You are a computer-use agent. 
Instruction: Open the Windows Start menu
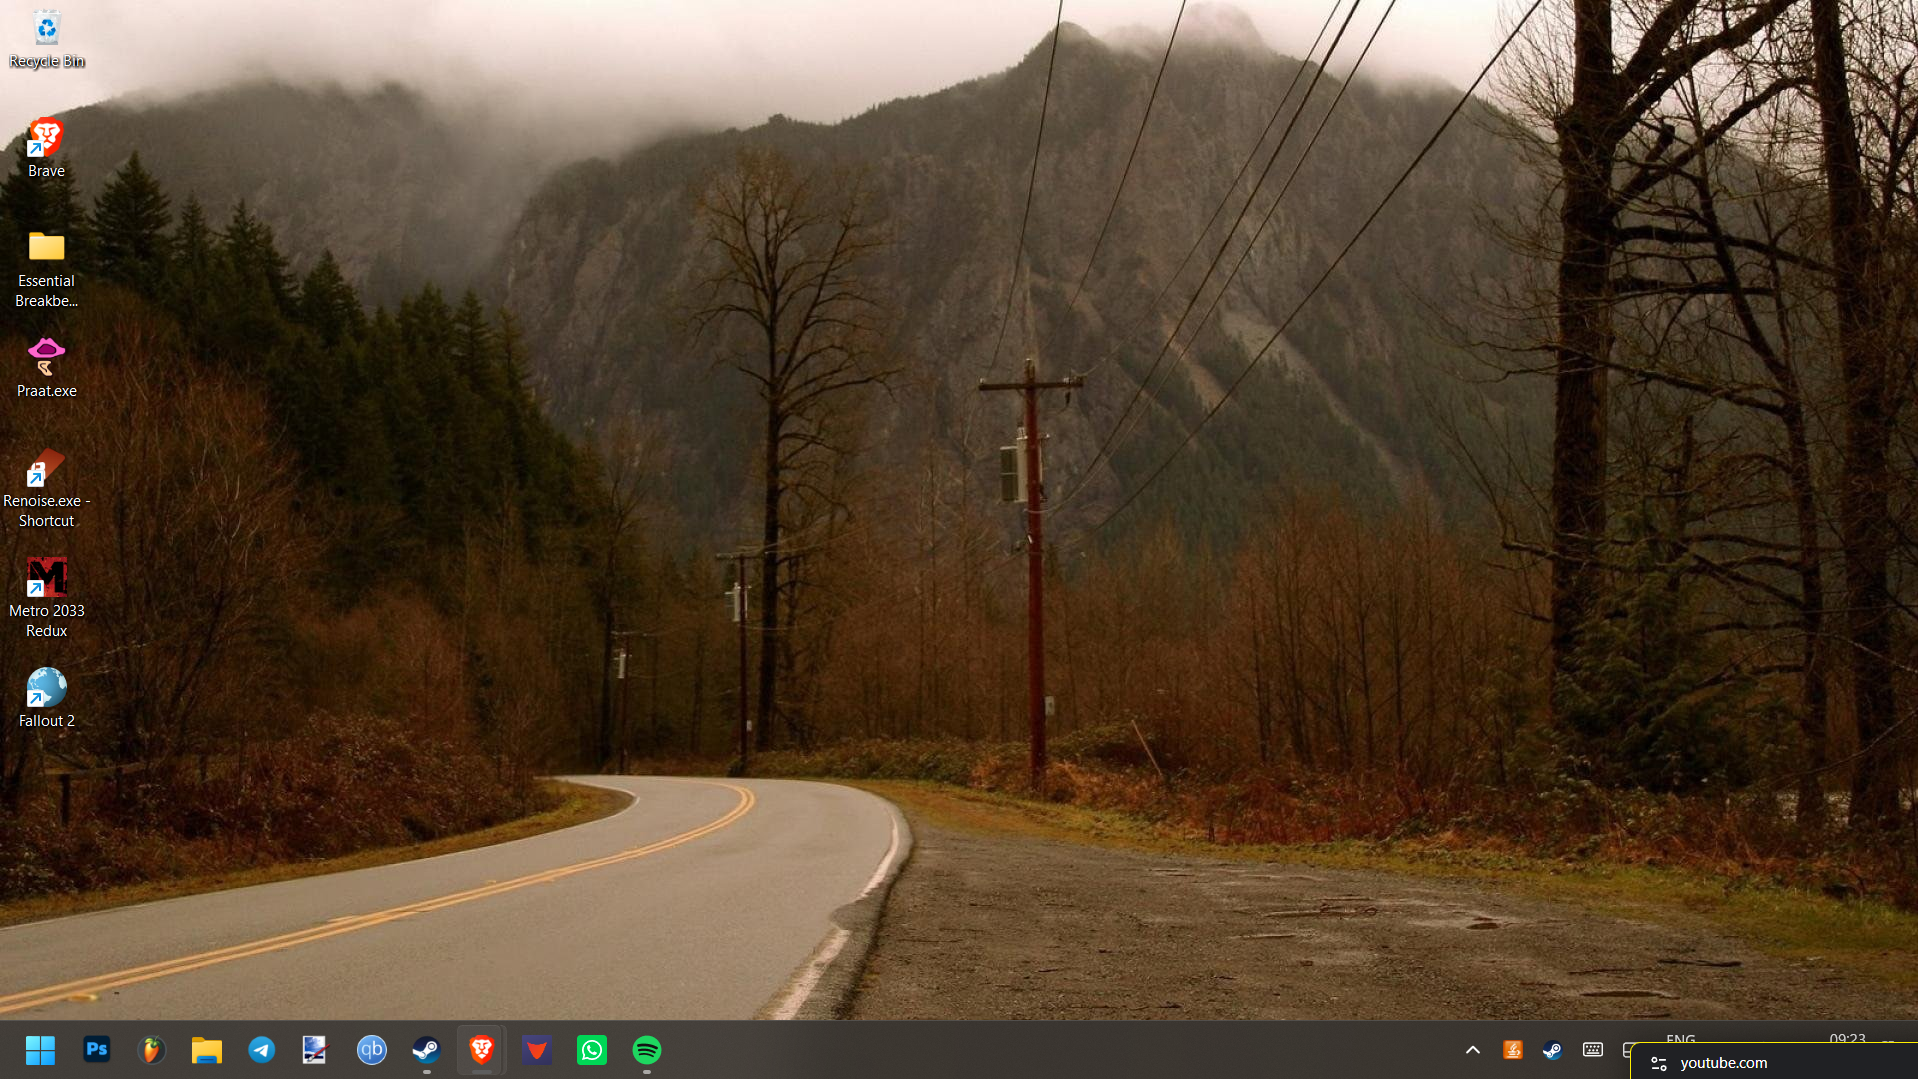(40, 1050)
